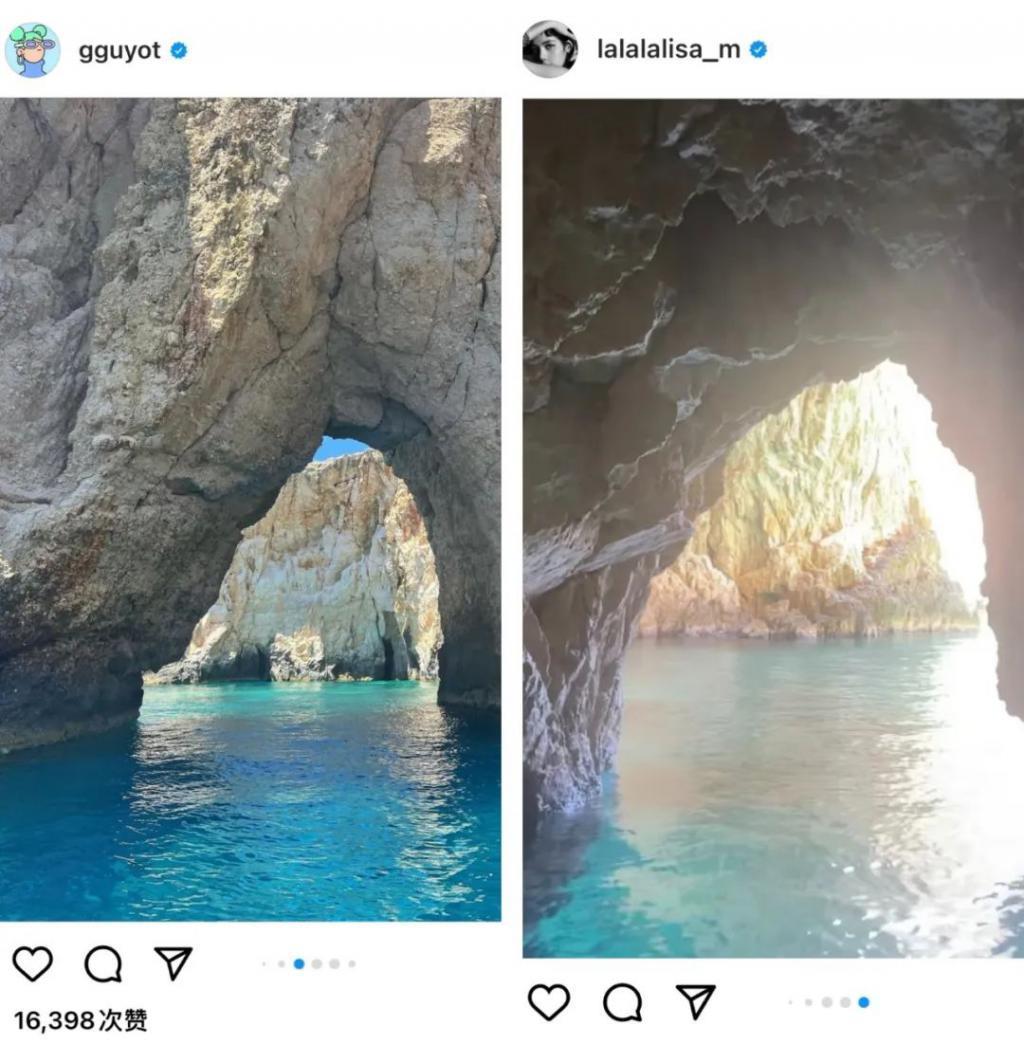
Task: Select the dot right after gguyot's blue dot
Action: (x=317, y=964)
